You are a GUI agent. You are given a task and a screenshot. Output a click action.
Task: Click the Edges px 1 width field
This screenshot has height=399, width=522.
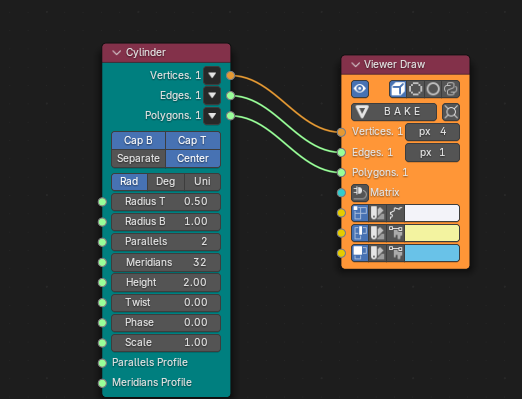[432, 152]
